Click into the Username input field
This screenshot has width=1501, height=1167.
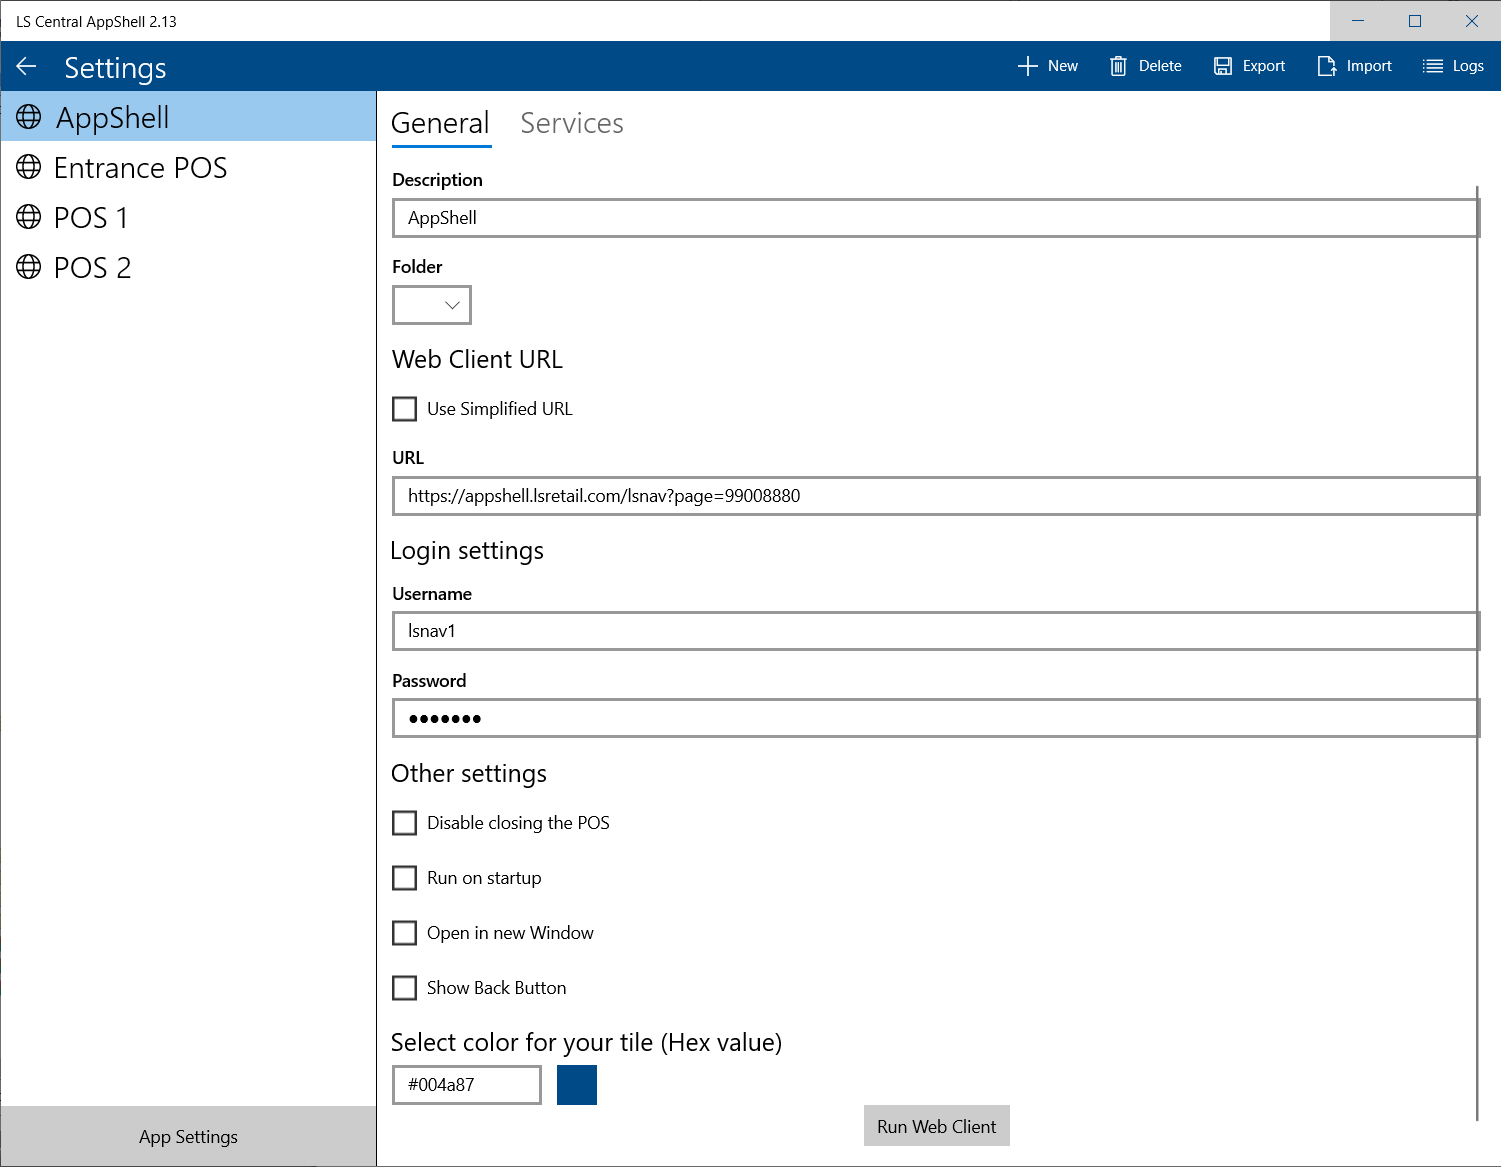pos(935,631)
